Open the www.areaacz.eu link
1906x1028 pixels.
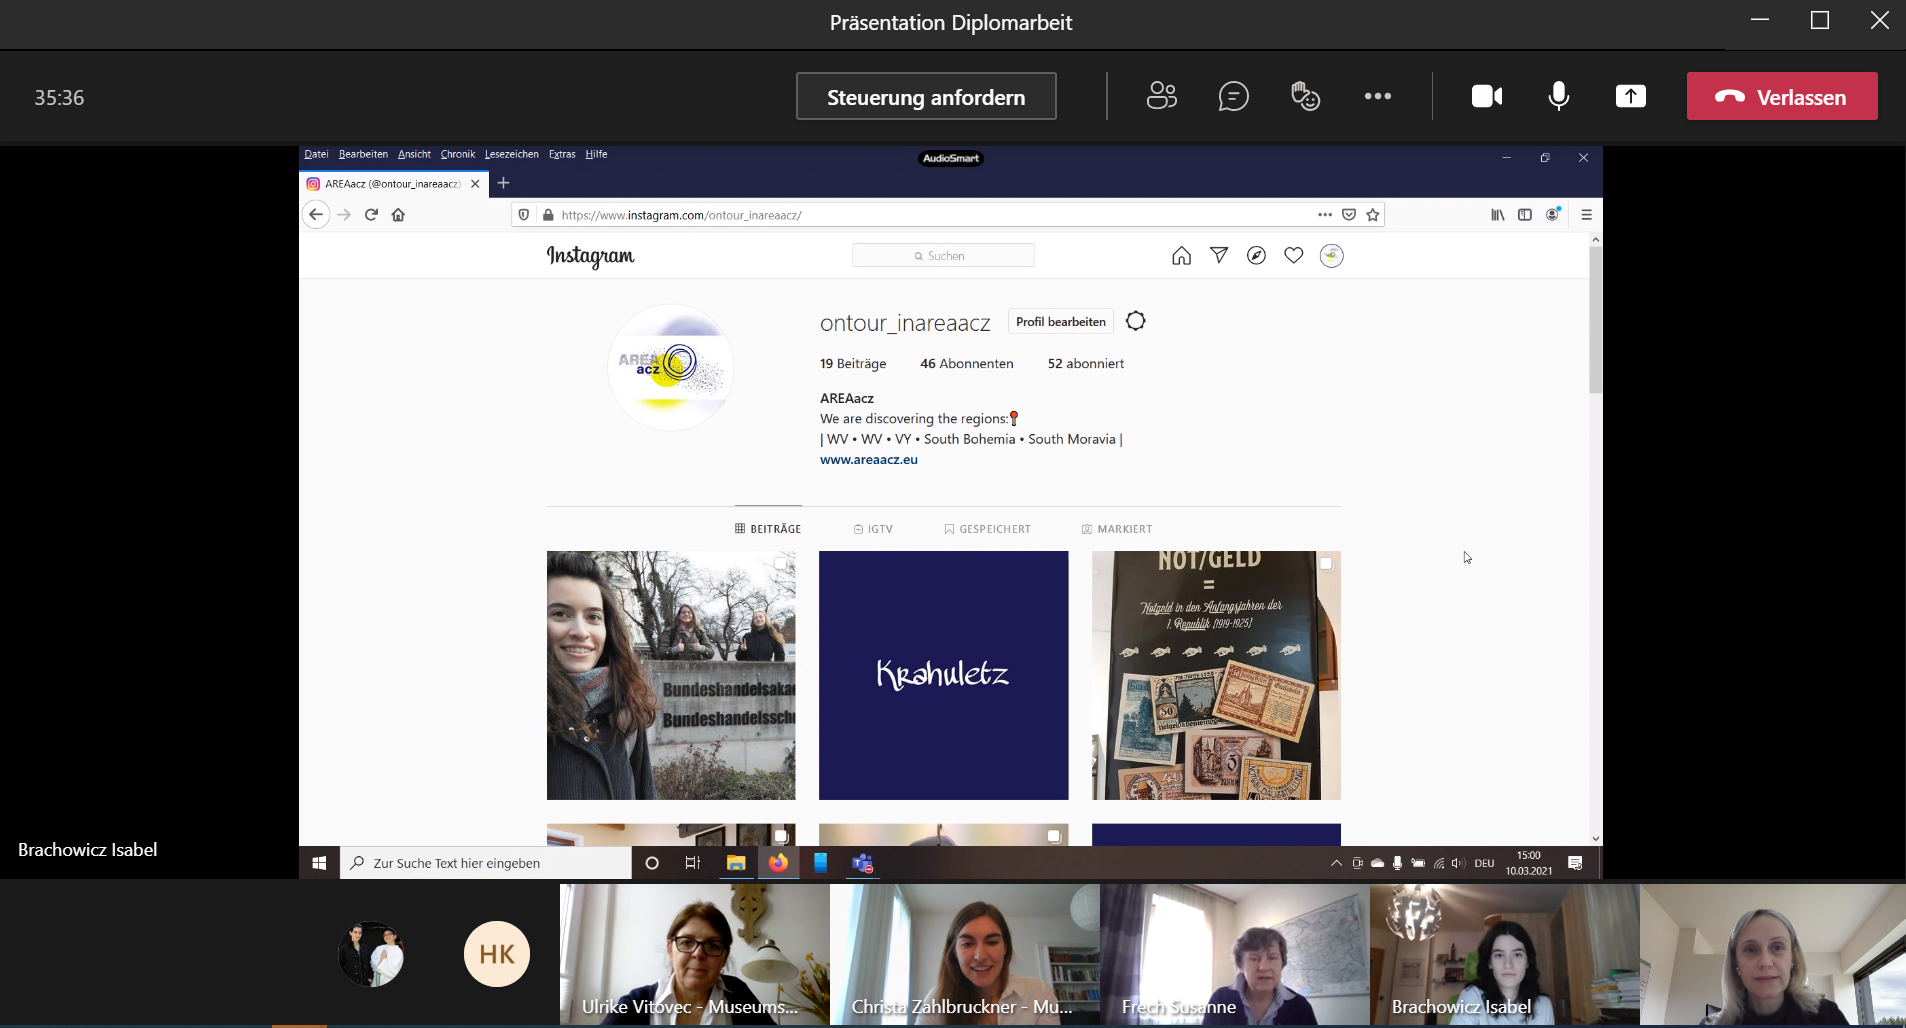(868, 460)
